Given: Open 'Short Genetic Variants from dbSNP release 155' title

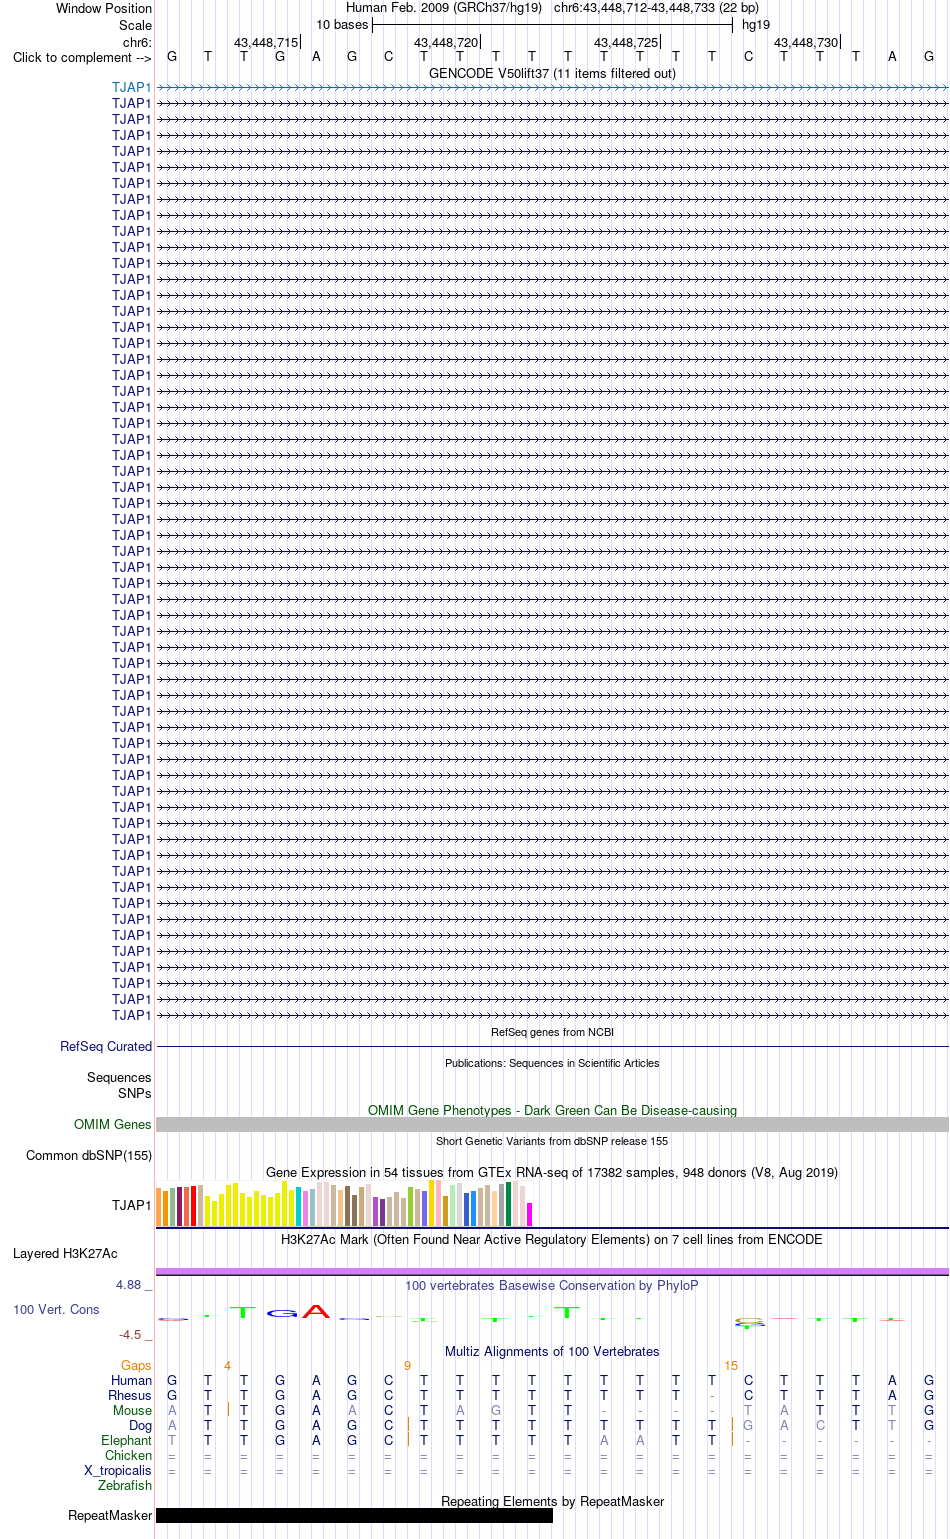Looking at the screenshot, I should (552, 1141).
